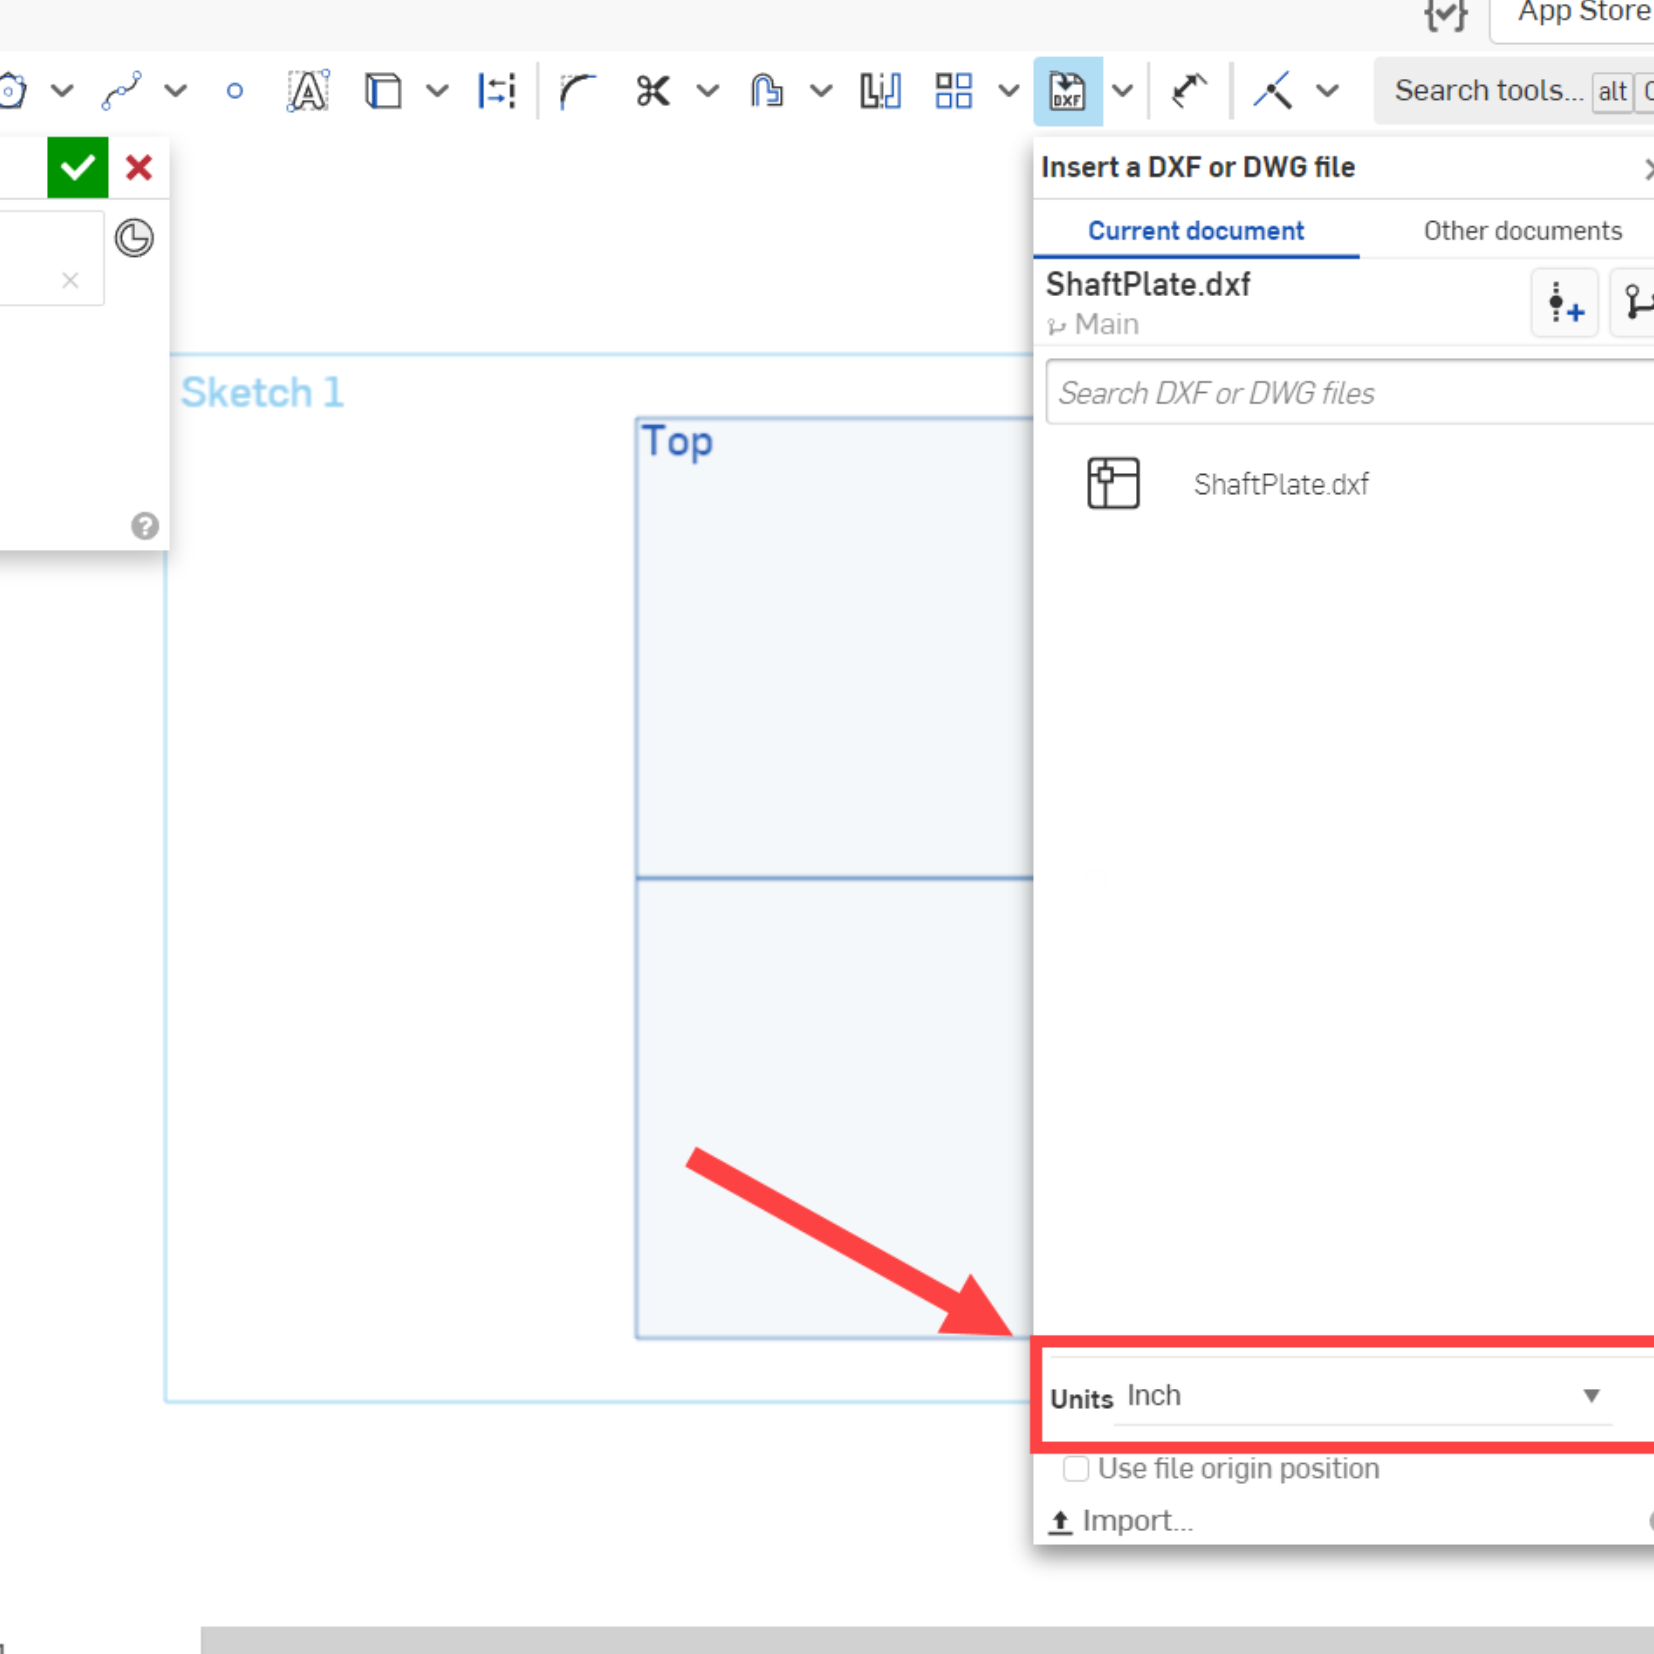
Task: Click the horizontal scrollbar at bottom
Action: [x=927, y=1640]
